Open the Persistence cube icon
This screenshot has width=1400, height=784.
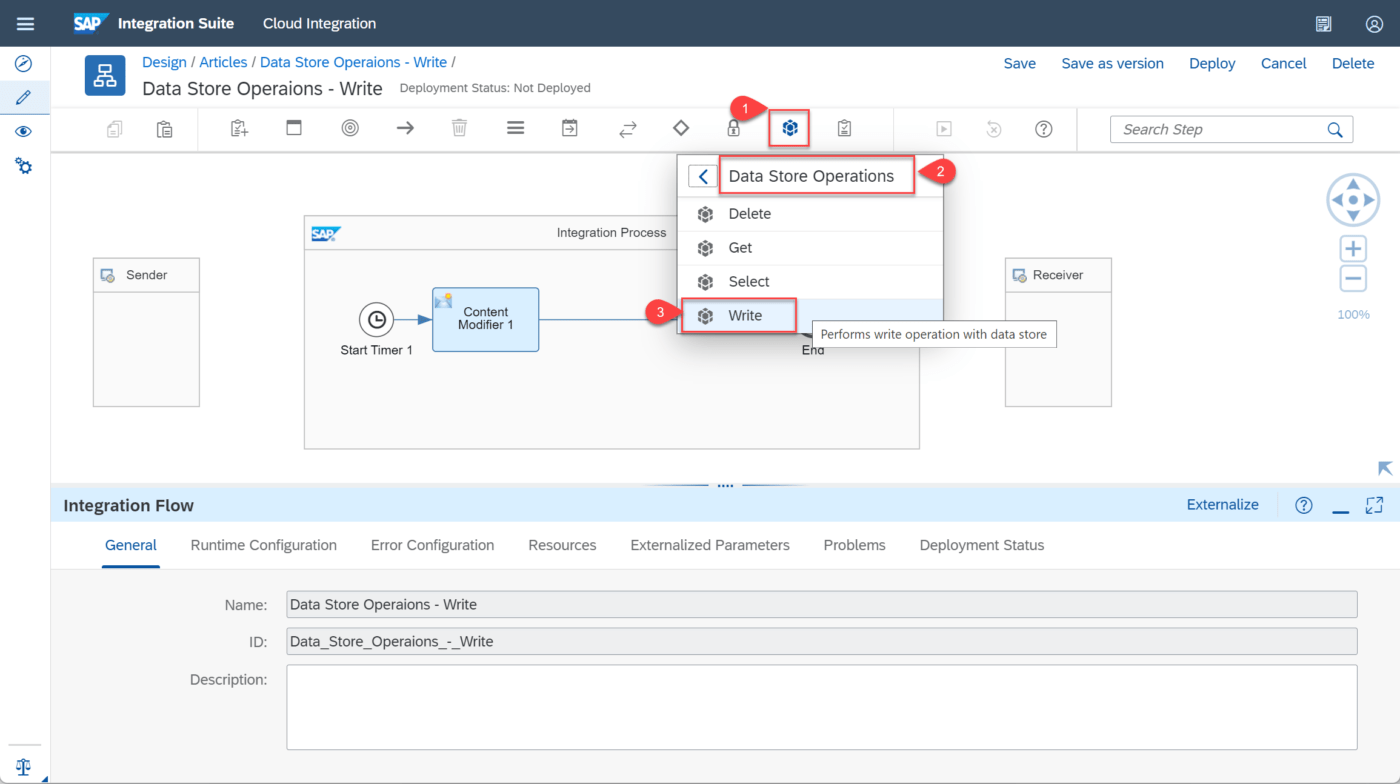pyautogui.click(x=790, y=128)
